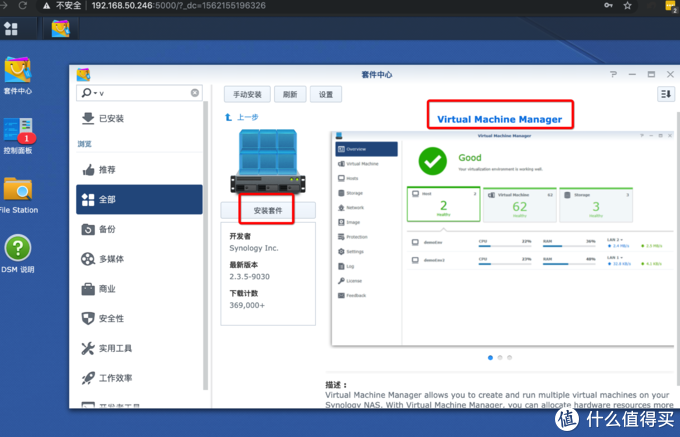Minimize the Package Center window
This screenshot has width=680, height=437.
632,75
